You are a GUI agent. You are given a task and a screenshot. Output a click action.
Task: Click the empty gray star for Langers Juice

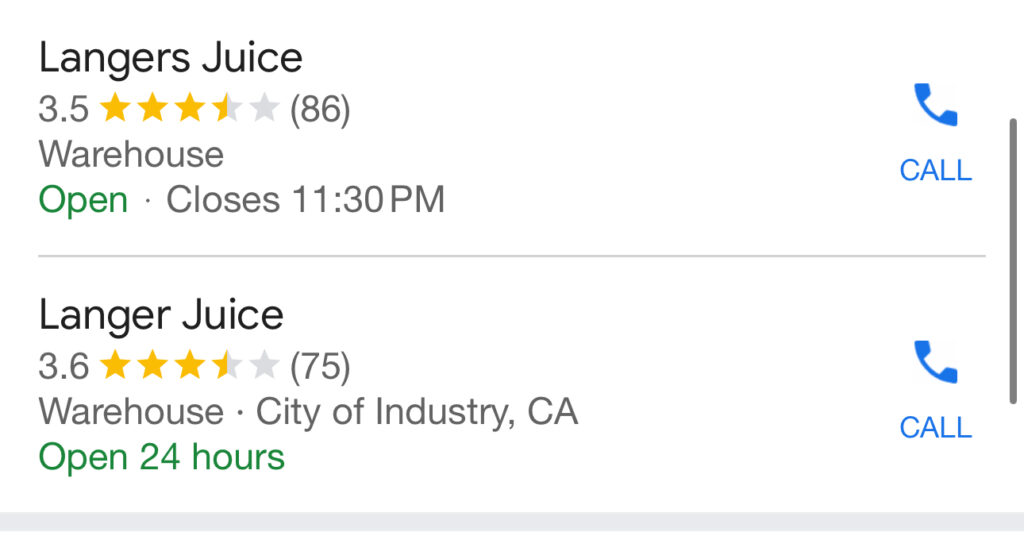pyautogui.click(x=264, y=109)
